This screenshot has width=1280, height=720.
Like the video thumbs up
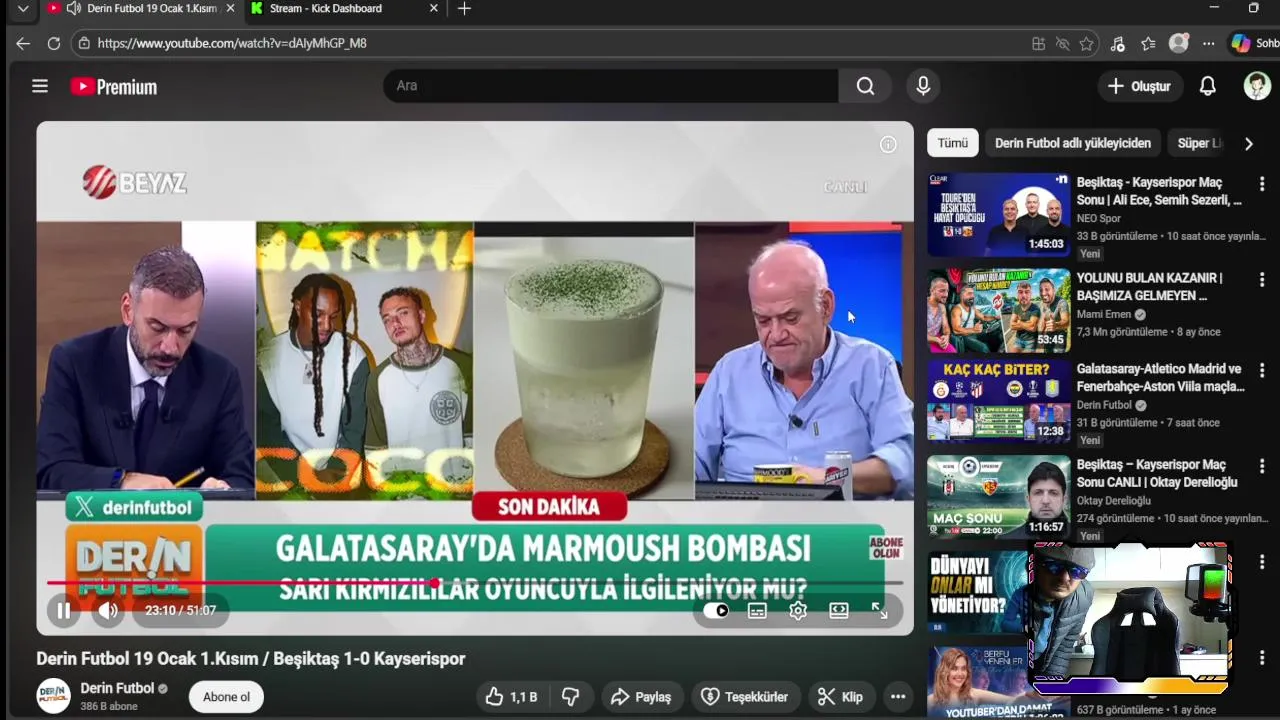pyautogui.click(x=512, y=697)
